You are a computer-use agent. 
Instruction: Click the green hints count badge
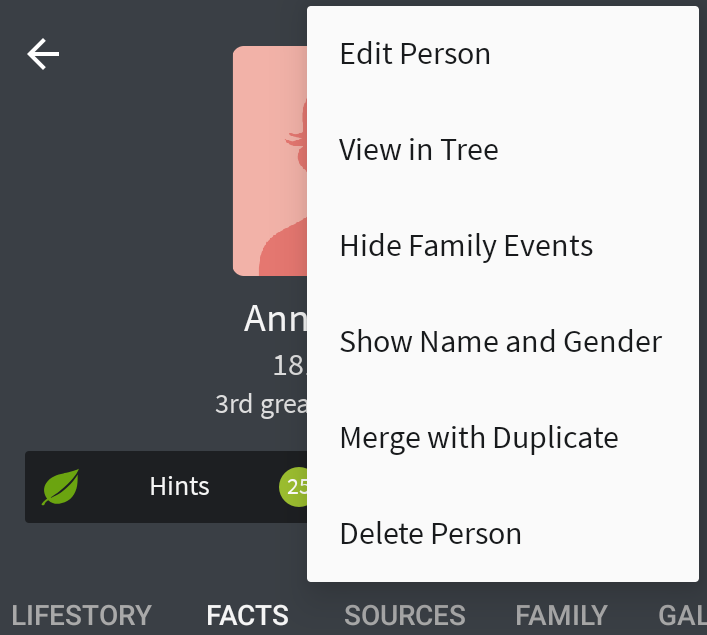coord(293,487)
